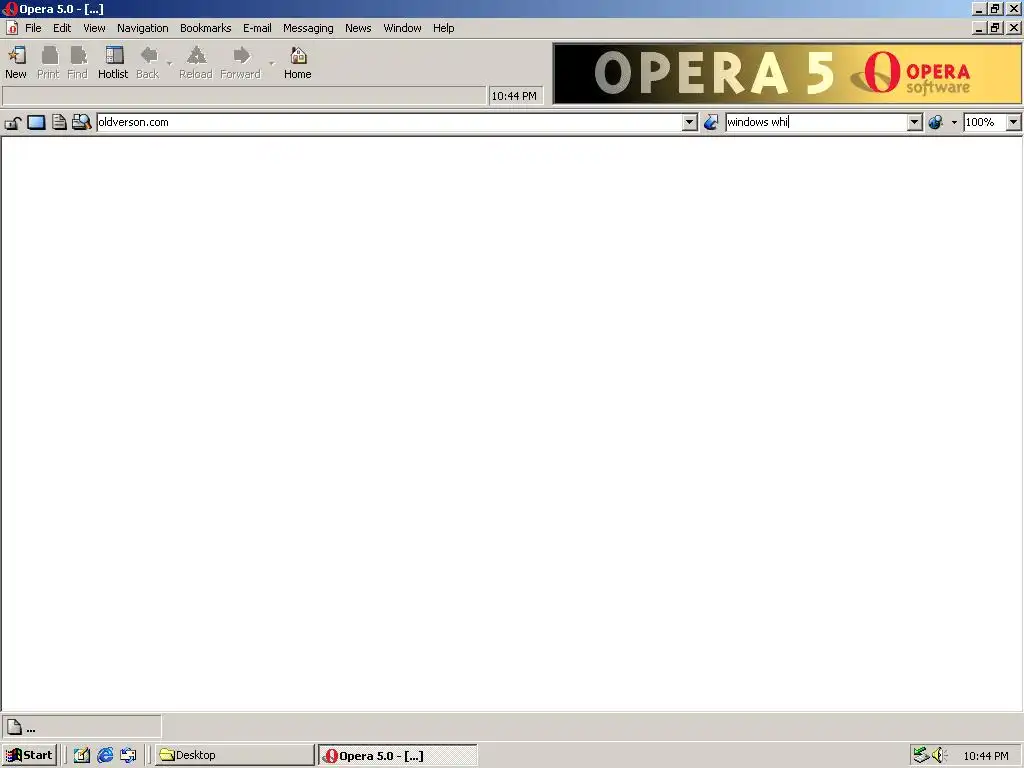Image resolution: width=1024 pixels, height=768 pixels.
Task: Open the View menu
Action: coord(94,28)
